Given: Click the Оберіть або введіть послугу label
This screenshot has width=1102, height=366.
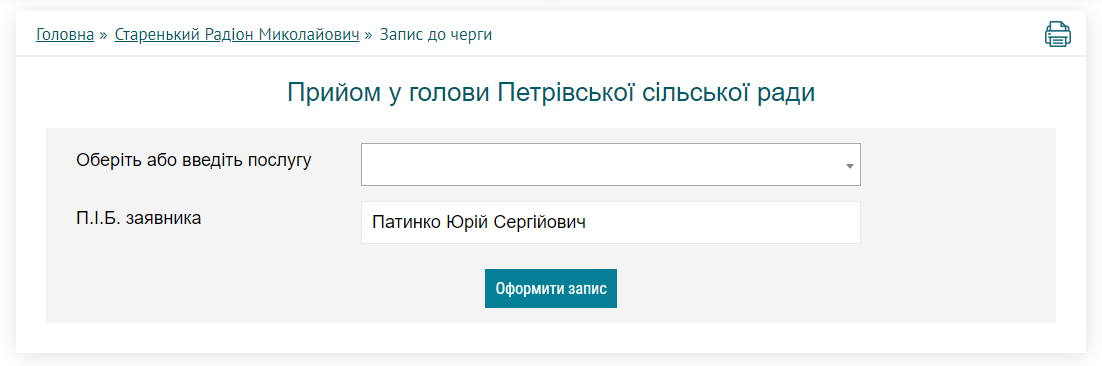Looking at the screenshot, I should tap(194, 160).
